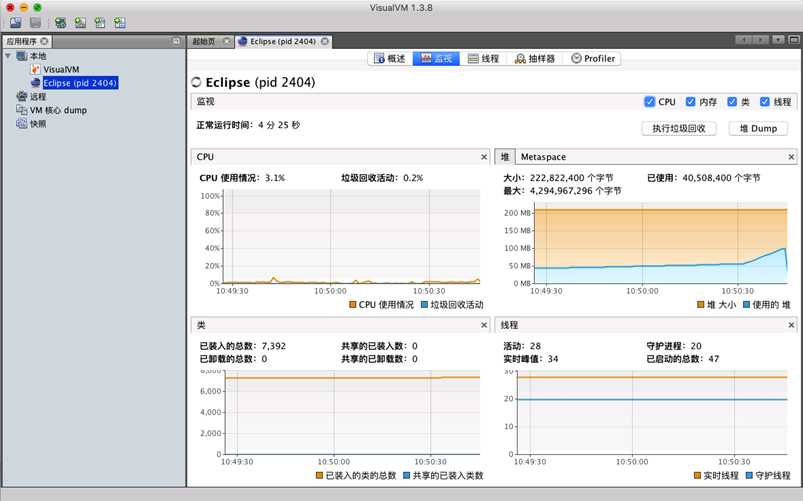Select the 监视 monitor tab
The width and height of the screenshot is (803, 501).
(436, 58)
